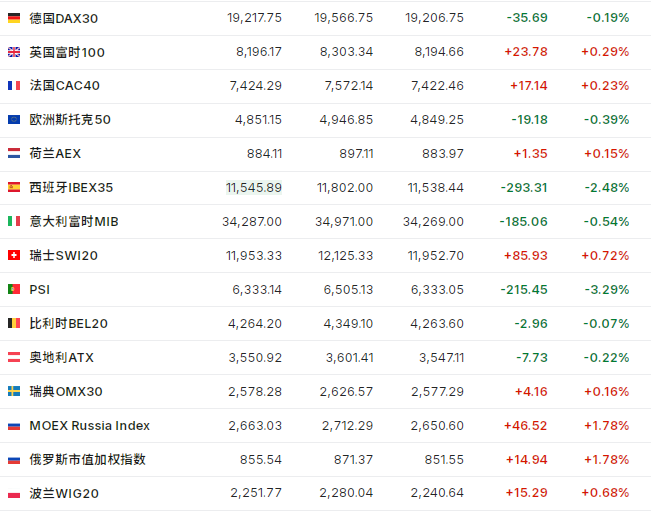
Task: Click the 8,303.34 high value for 英国富时100
Action: (x=343, y=52)
